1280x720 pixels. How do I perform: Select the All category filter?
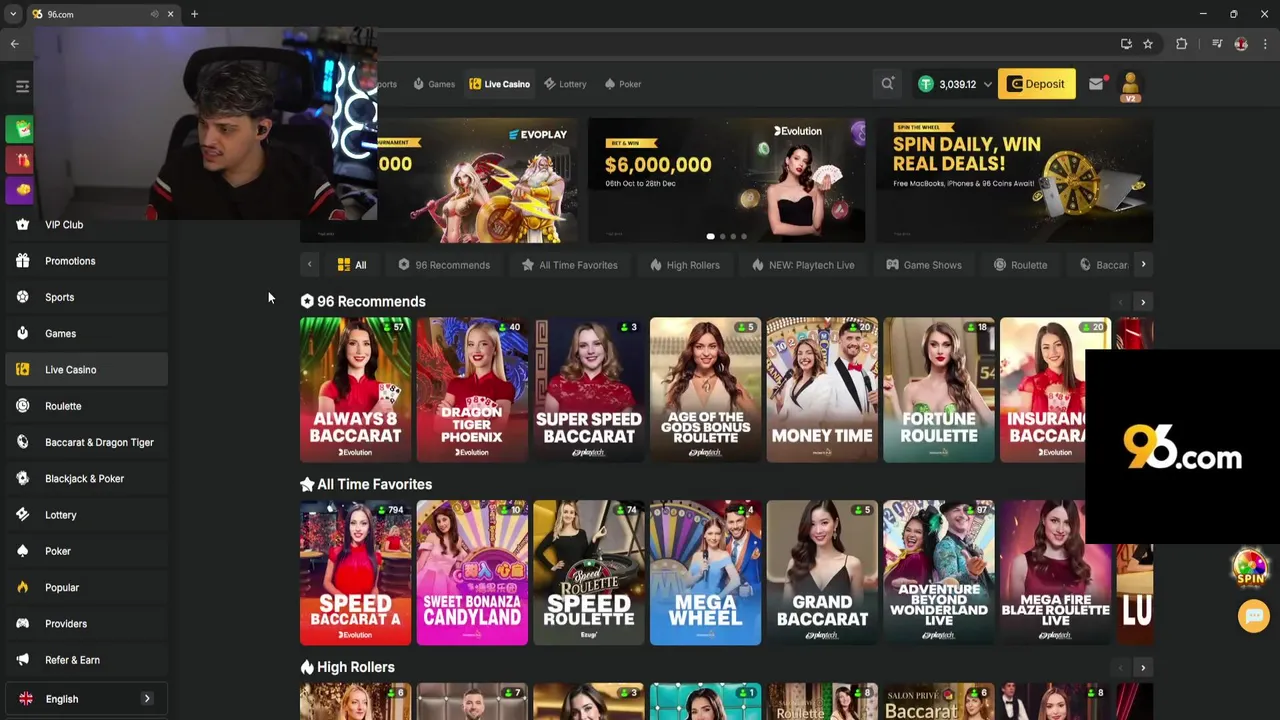point(352,265)
